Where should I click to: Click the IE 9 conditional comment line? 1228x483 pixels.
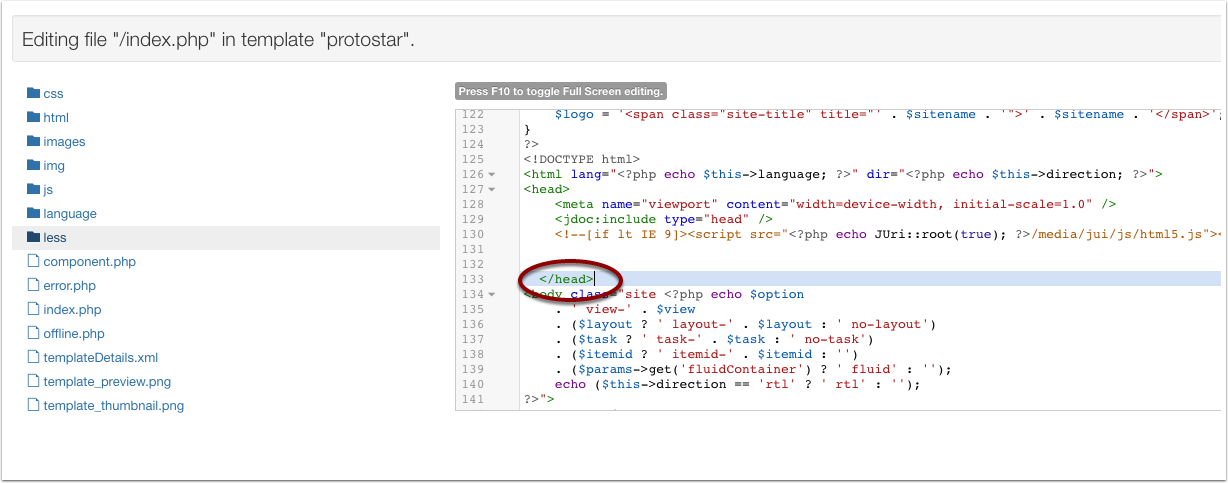[888, 234]
